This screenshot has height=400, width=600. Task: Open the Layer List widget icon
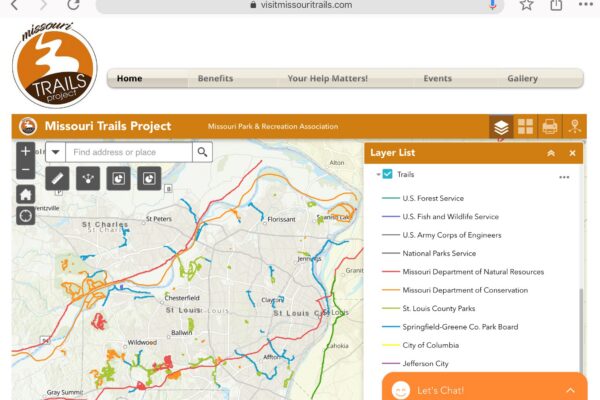coord(501,127)
